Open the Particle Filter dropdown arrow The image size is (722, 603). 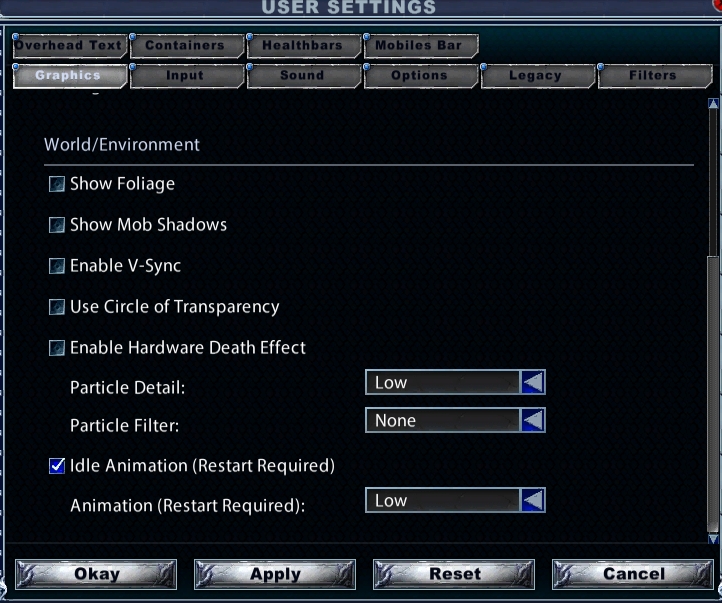pos(533,420)
